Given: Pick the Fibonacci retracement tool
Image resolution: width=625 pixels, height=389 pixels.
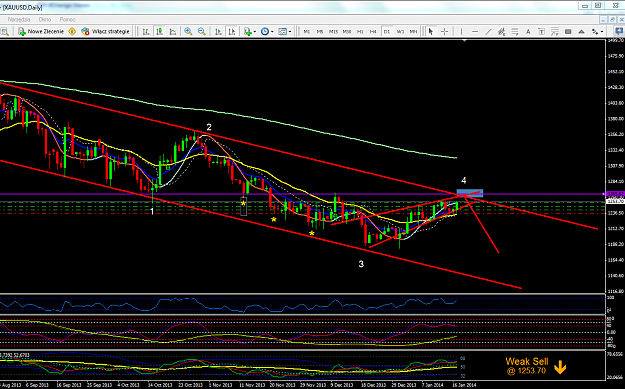Looking at the screenshot, I should click(x=515, y=31).
